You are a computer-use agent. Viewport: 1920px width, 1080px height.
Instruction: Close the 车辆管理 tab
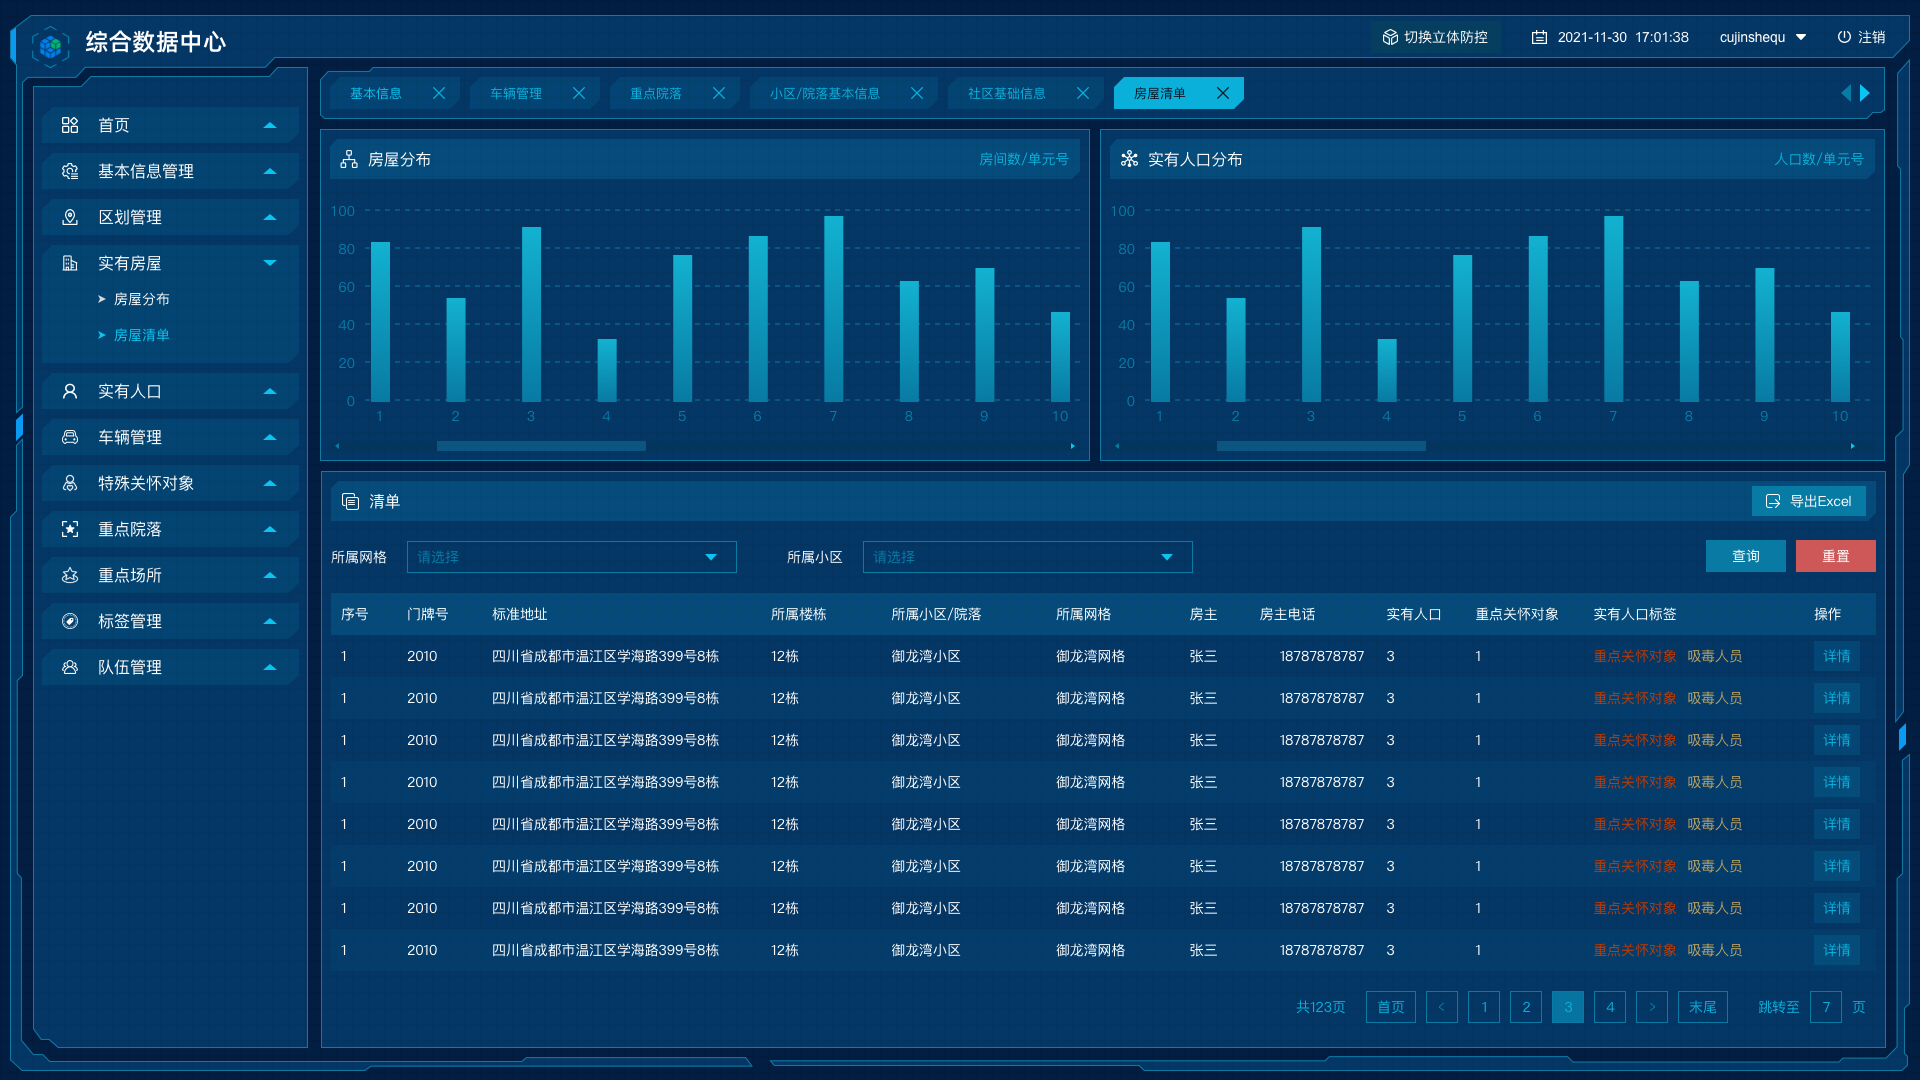pos(579,93)
